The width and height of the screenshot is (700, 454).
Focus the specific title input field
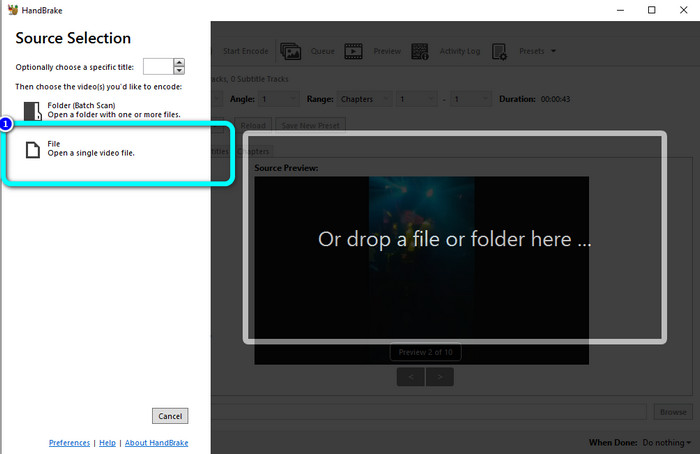[158, 67]
